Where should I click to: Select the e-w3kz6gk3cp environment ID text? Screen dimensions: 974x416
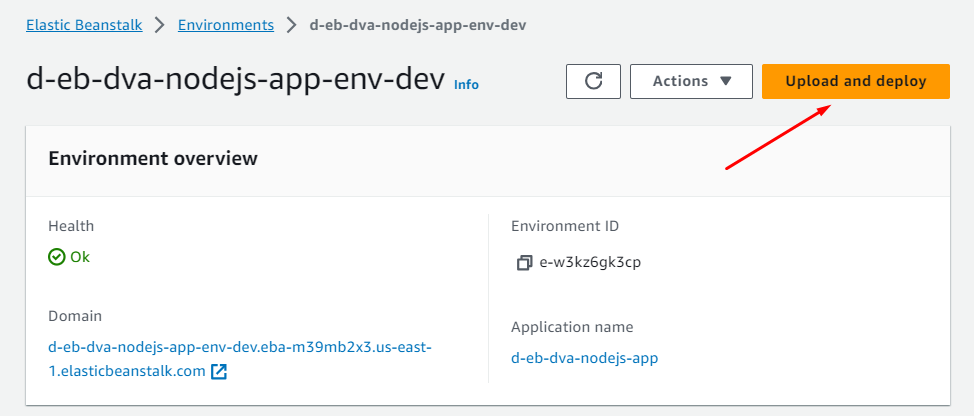(590, 263)
